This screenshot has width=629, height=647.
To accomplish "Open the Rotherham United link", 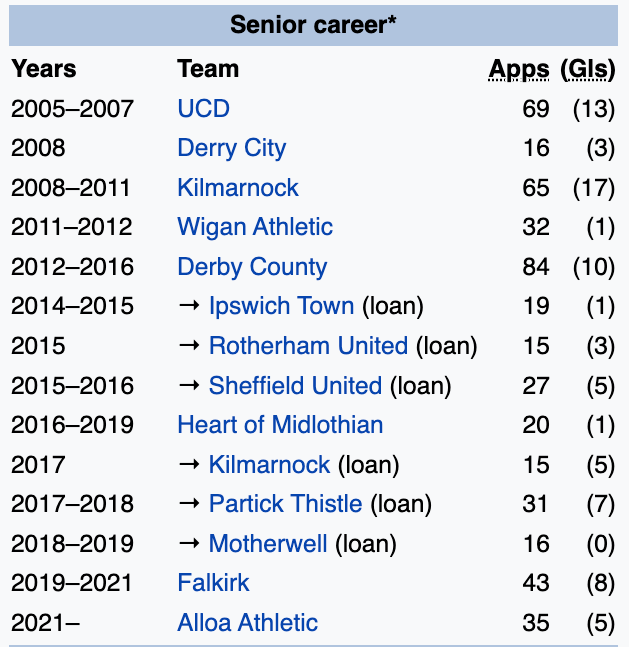I will tap(308, 346).
